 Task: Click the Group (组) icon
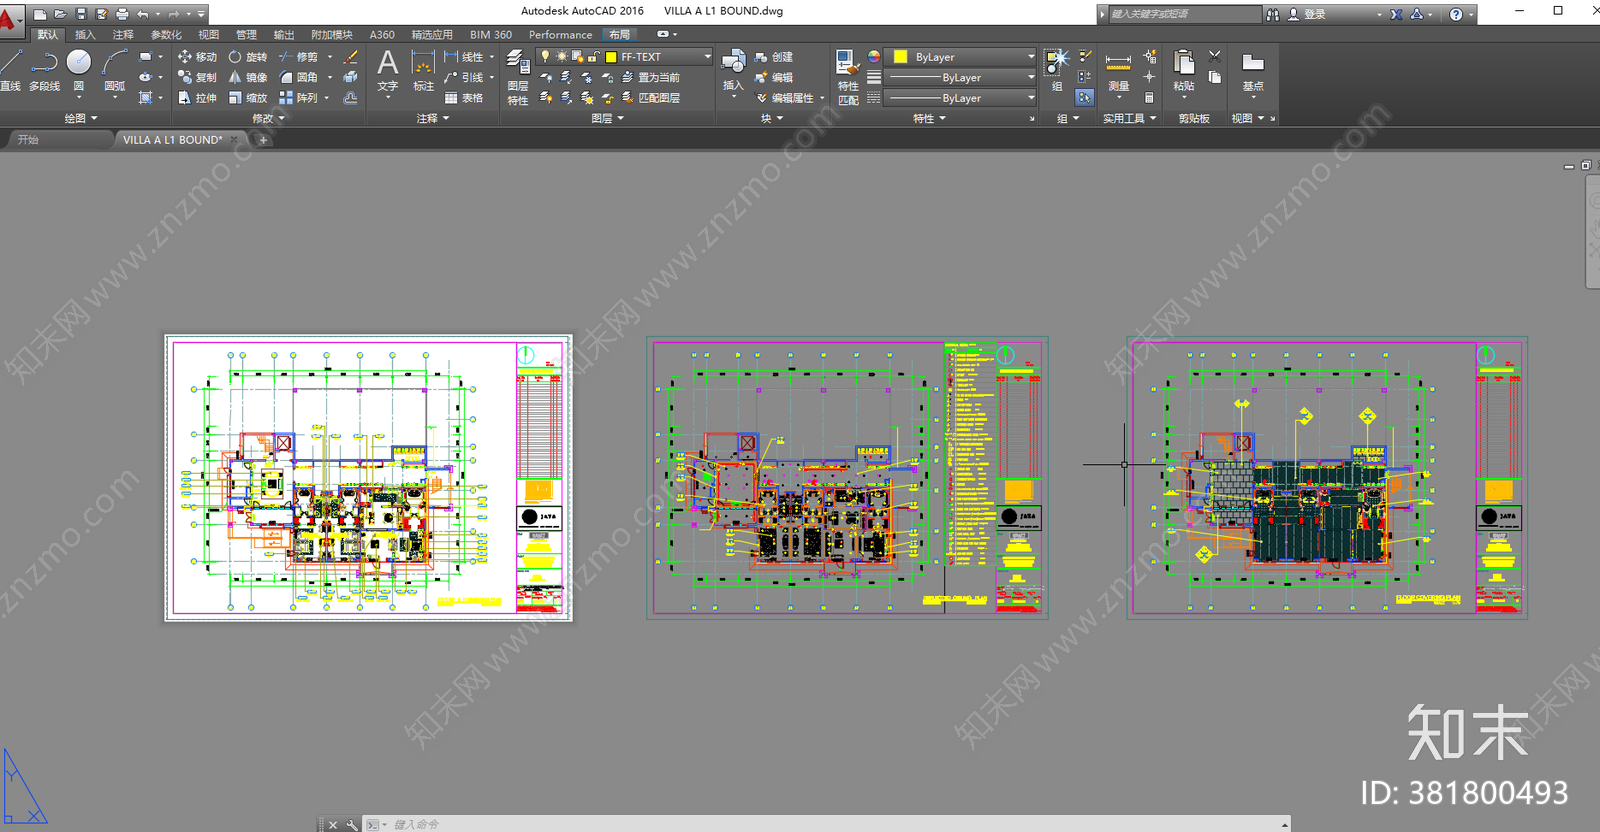(1057, 70)
